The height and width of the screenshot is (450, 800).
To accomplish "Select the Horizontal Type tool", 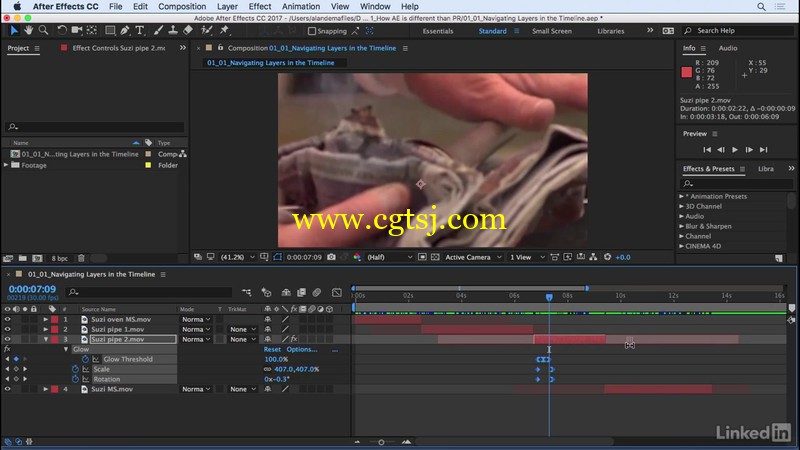I will (x=140, y=31).
